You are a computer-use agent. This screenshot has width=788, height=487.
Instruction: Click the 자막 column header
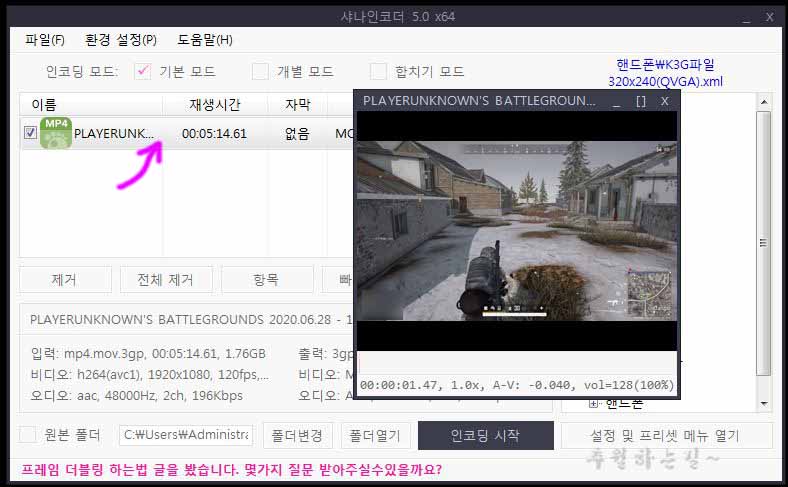click(298, 105)
